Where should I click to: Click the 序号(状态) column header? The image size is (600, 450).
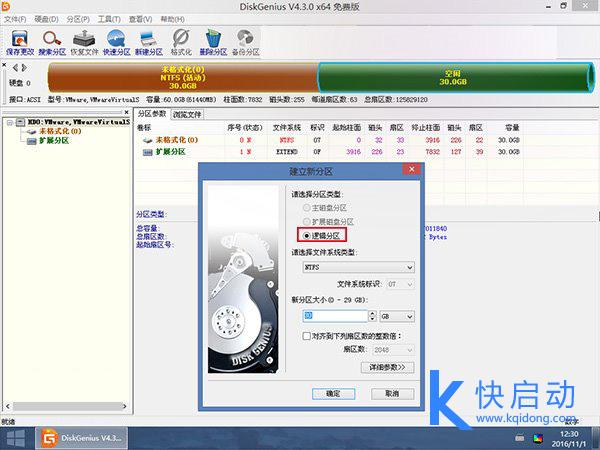click(245, 127)
